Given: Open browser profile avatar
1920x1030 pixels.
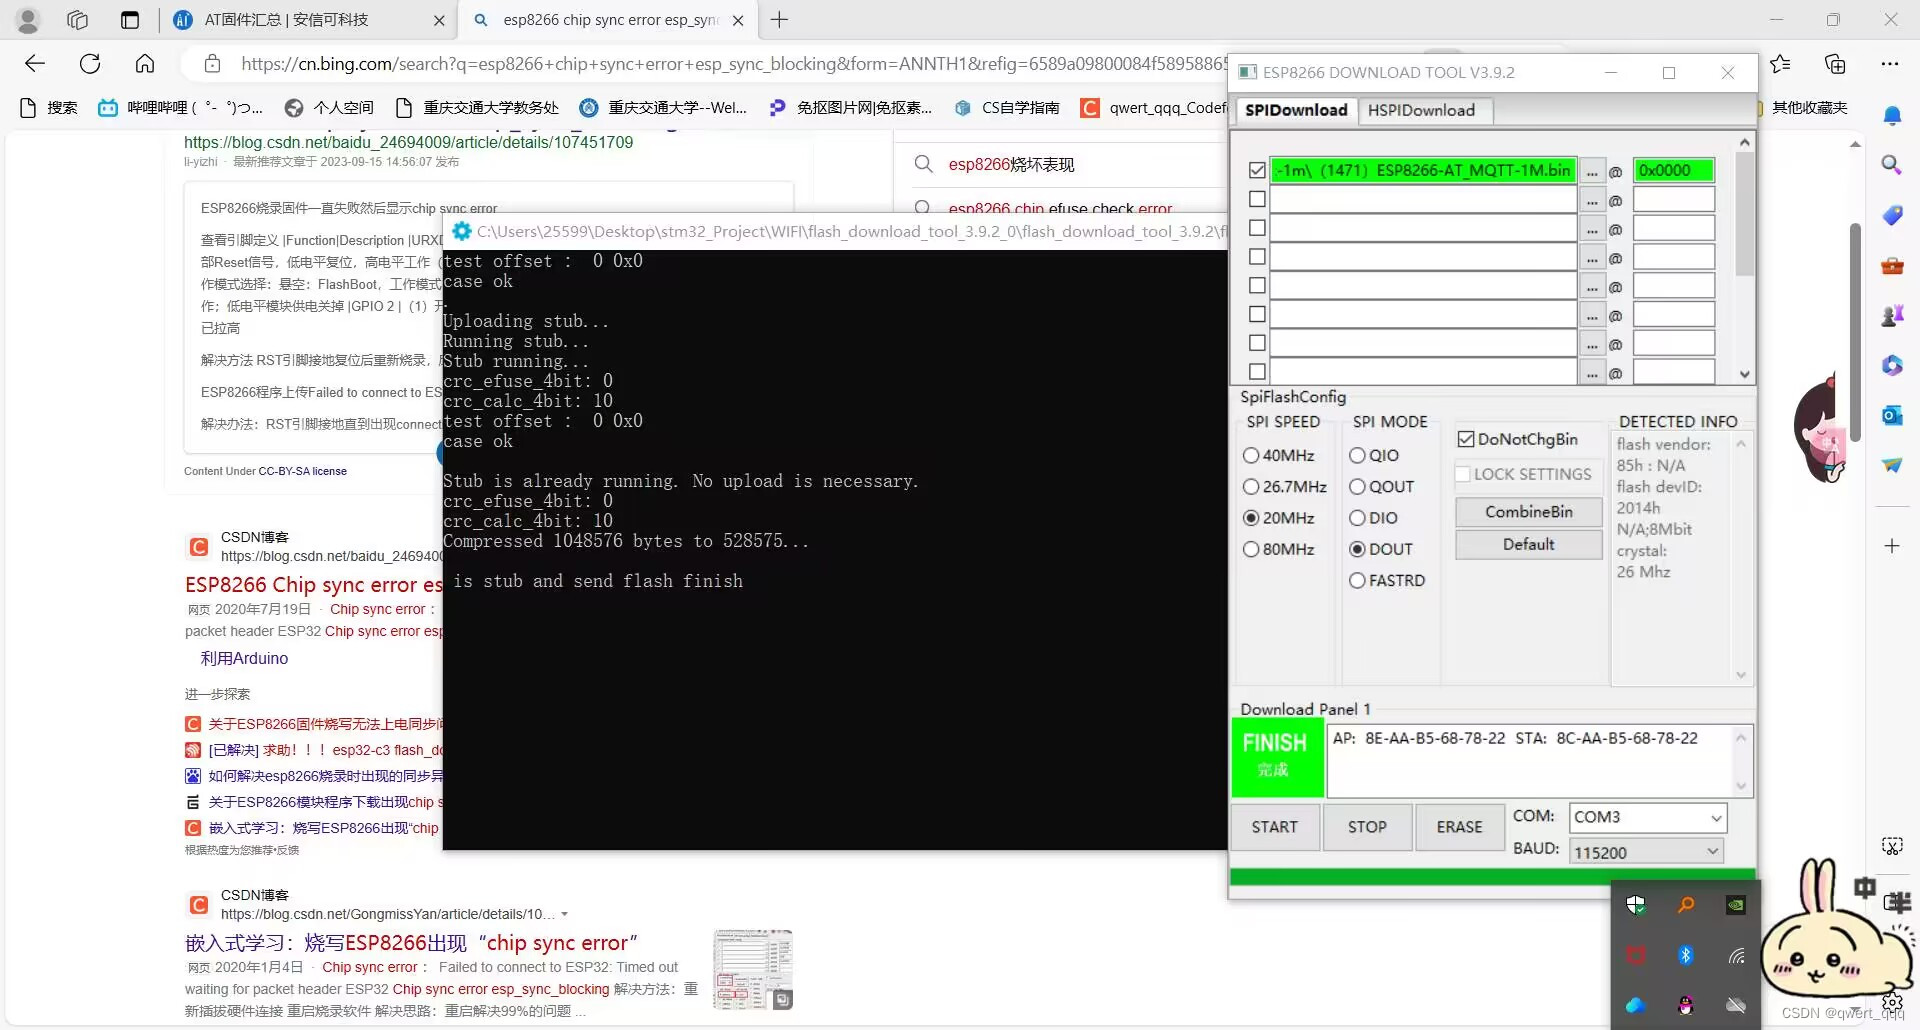Looking at the screenshot, I should pyautogui.click(x=28, y=20).
